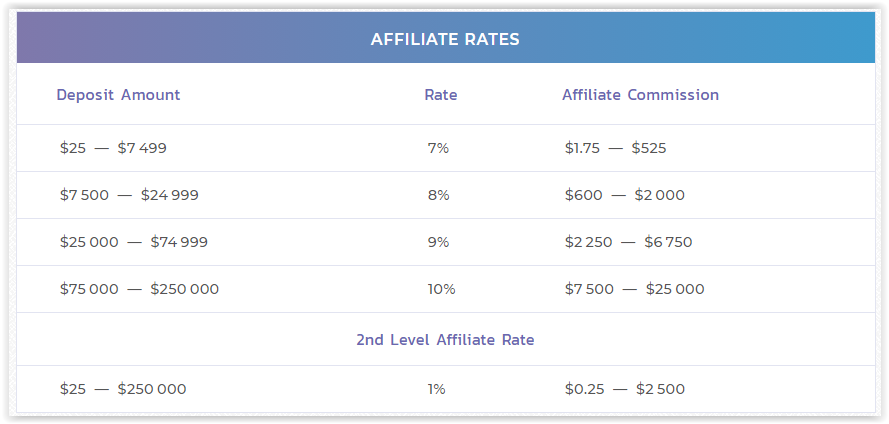Click the 1% second-level rate cell

pos(436,389)
